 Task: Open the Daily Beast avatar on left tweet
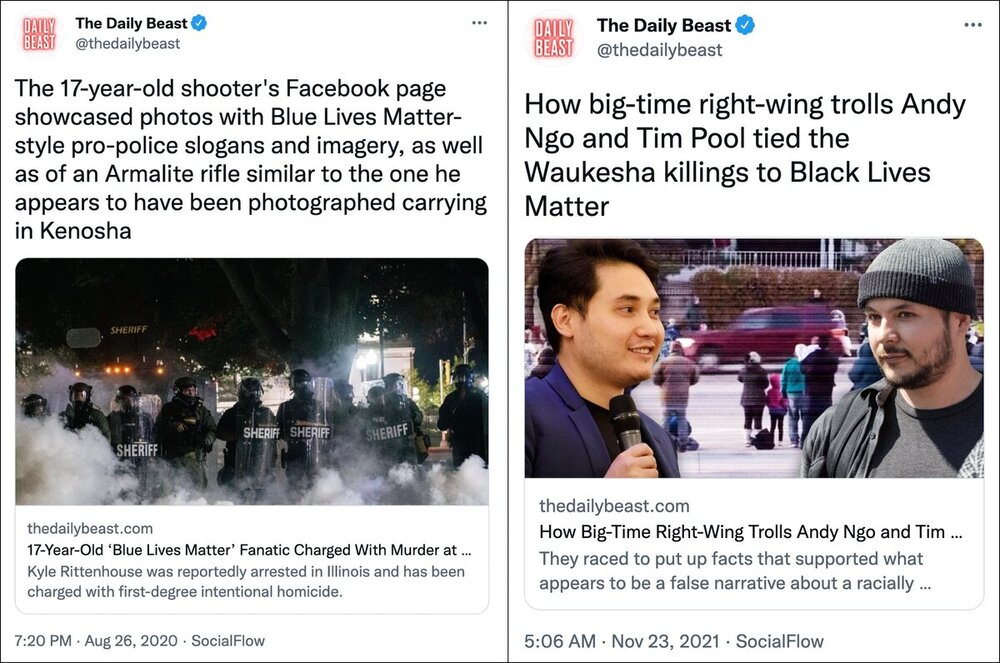tap(39, 34)
